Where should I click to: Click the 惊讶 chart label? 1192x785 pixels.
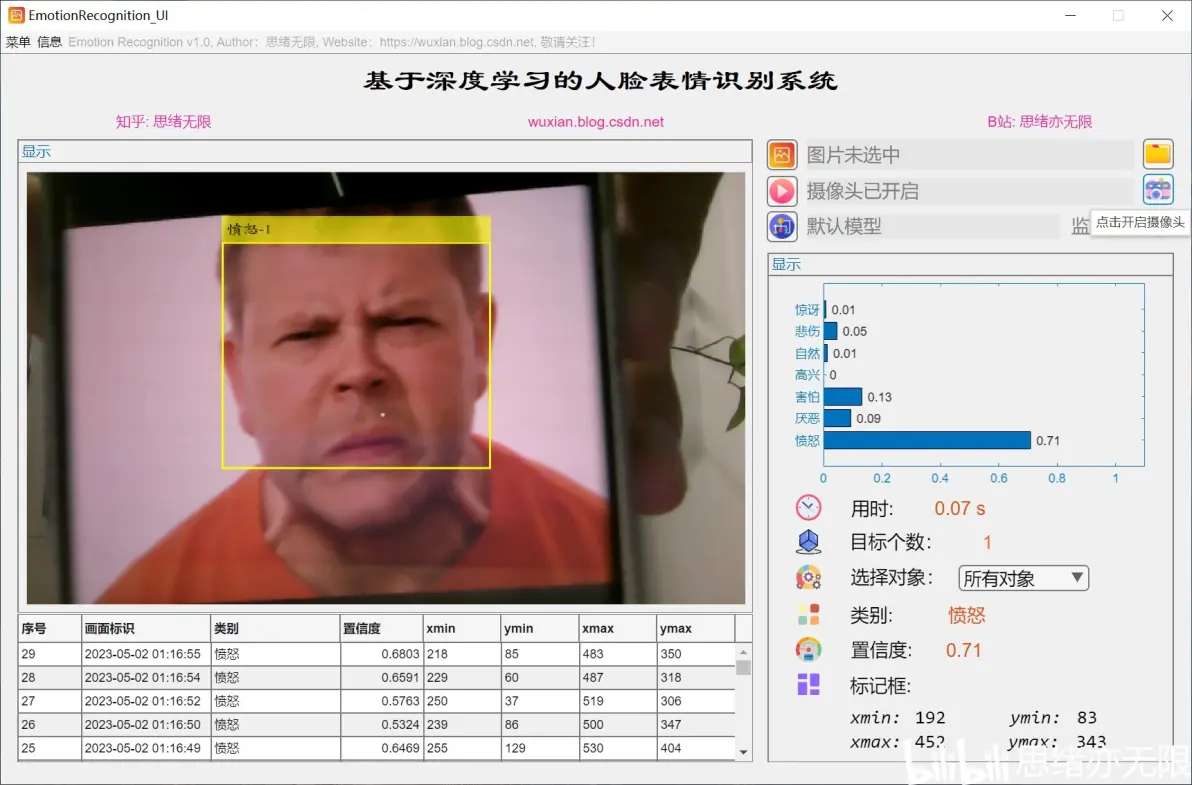point(807,309)
